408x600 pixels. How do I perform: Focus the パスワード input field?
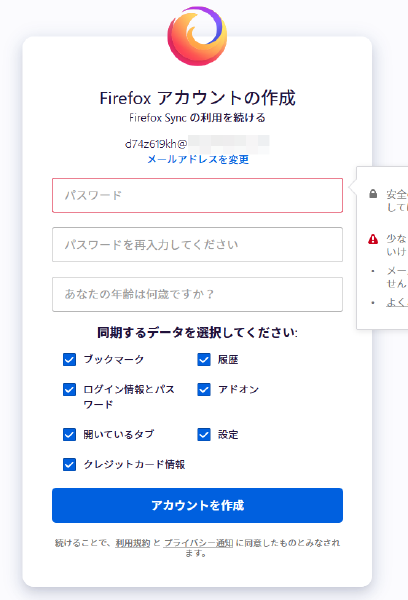coord(197,195)
